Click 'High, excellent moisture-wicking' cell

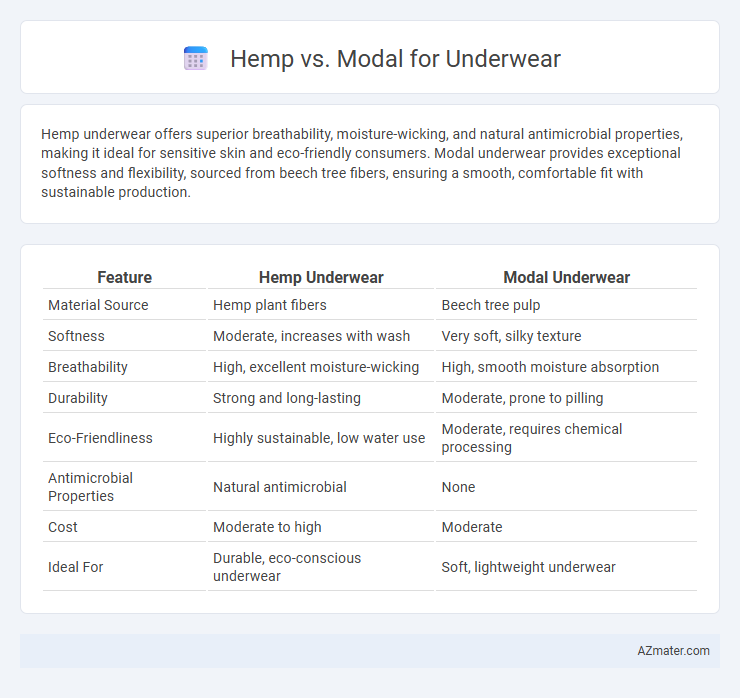click(x=316, y=367)
